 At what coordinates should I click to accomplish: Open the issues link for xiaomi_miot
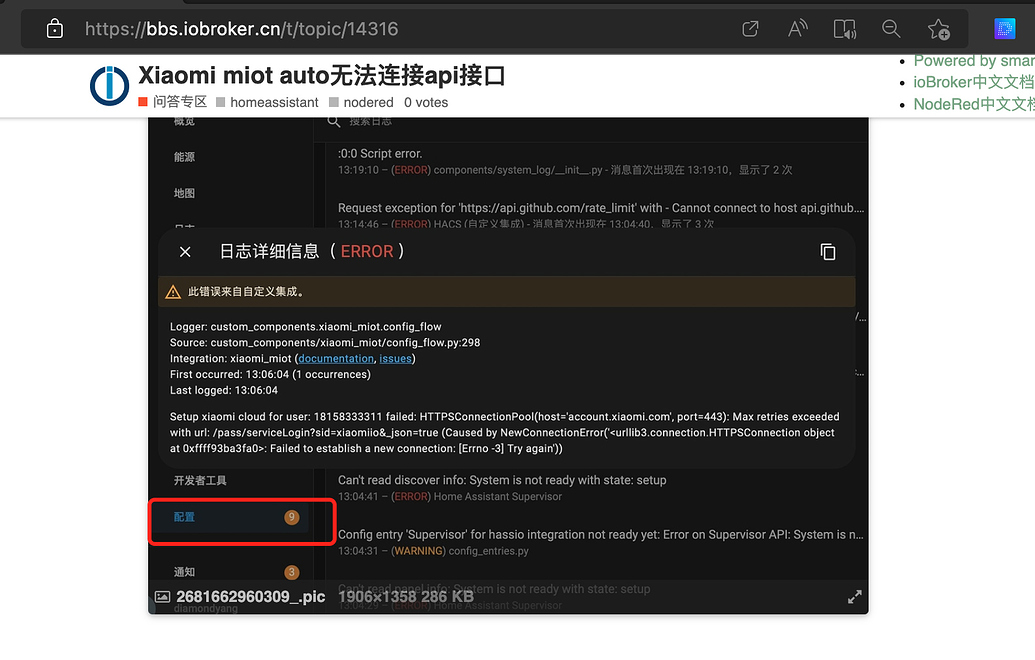(395, 358)
